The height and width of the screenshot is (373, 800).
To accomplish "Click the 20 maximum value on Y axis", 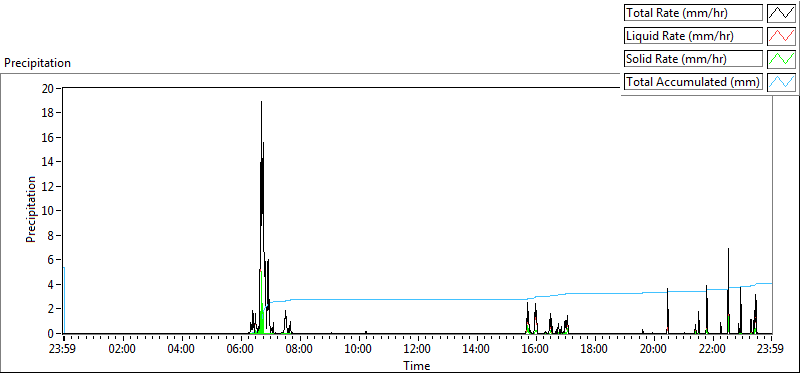I will click(48, 88).
